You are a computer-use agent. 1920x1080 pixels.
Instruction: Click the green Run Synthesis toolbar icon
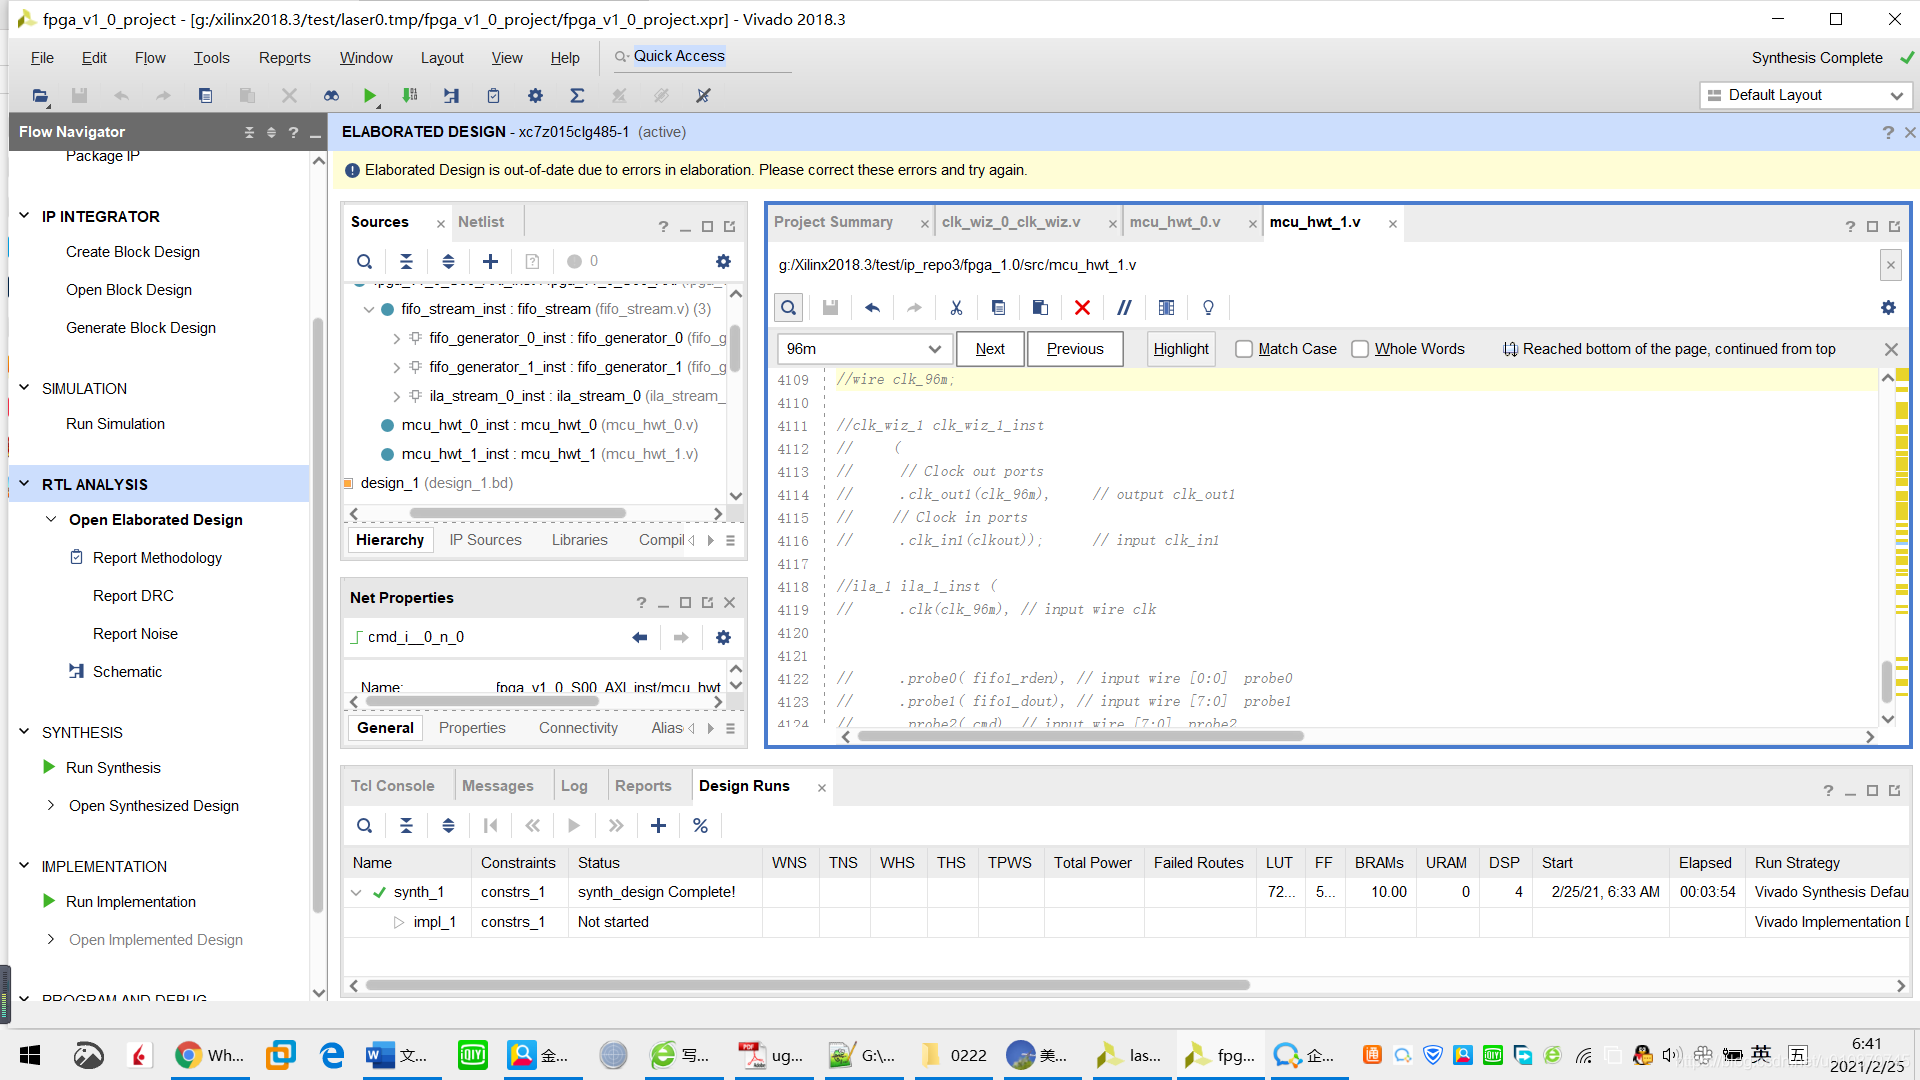click(370, 96)
